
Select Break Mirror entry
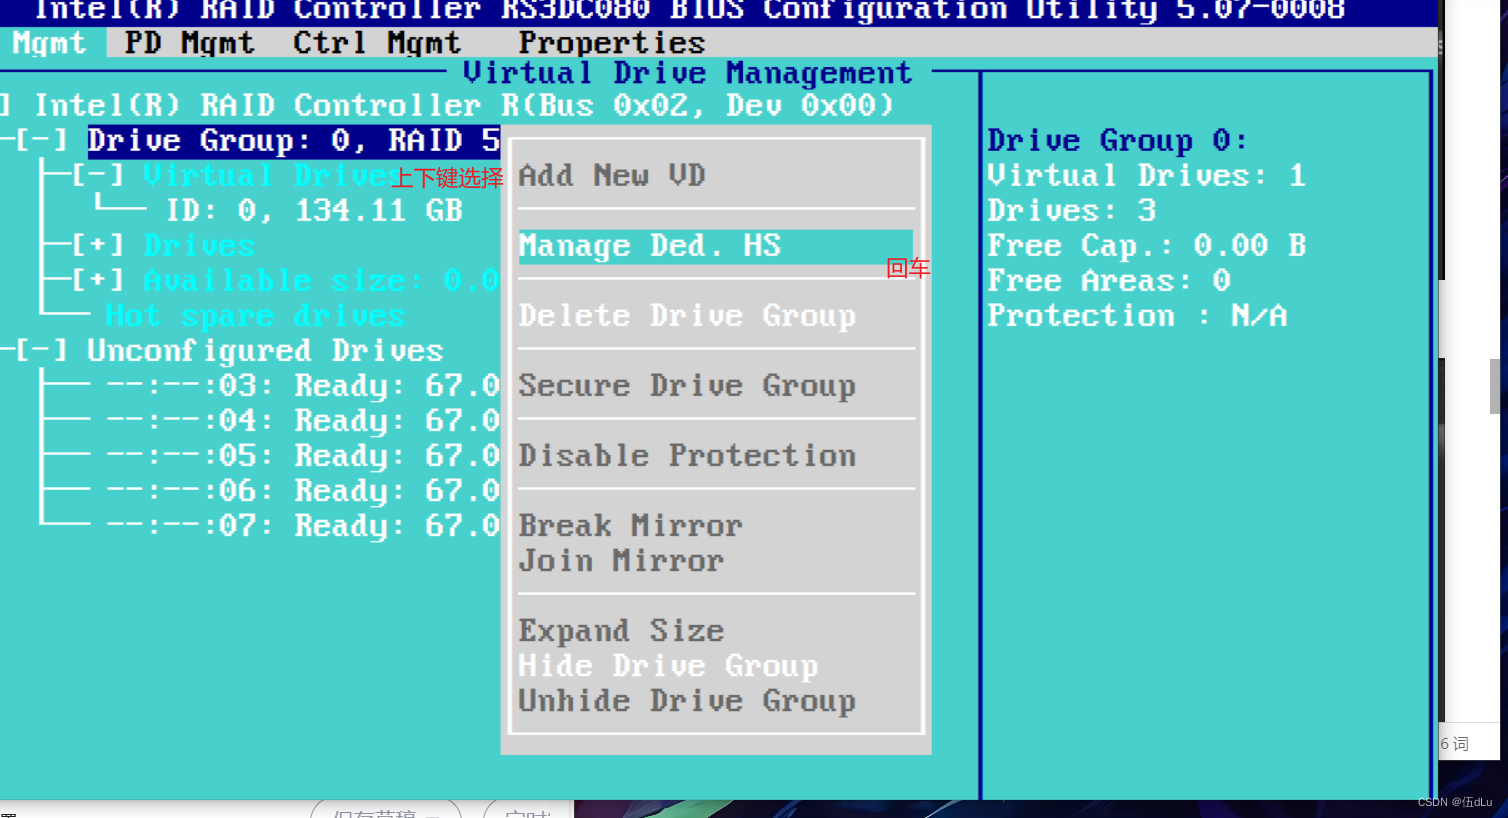[x=630, y=526]
